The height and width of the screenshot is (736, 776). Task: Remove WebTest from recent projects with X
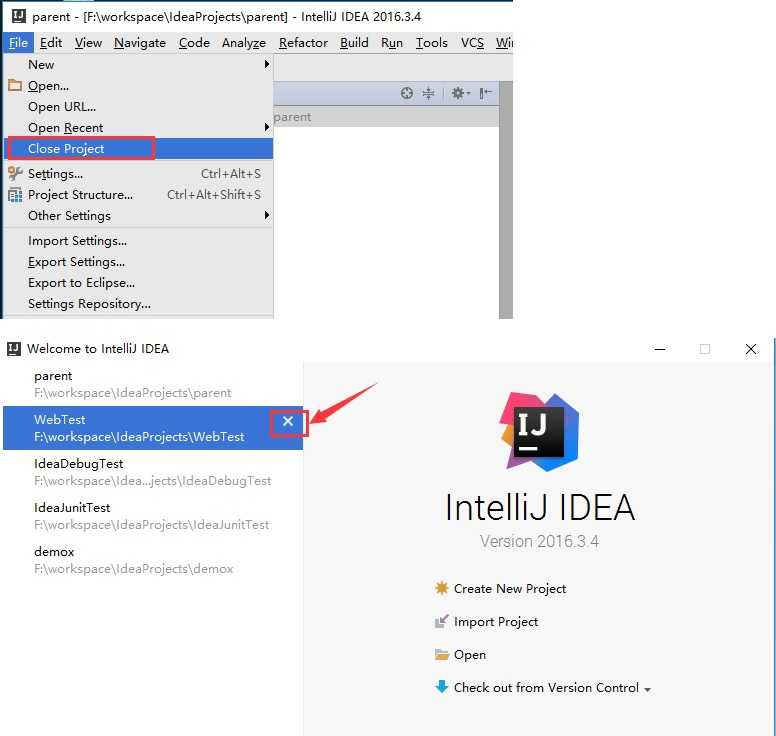pos(288,422)
